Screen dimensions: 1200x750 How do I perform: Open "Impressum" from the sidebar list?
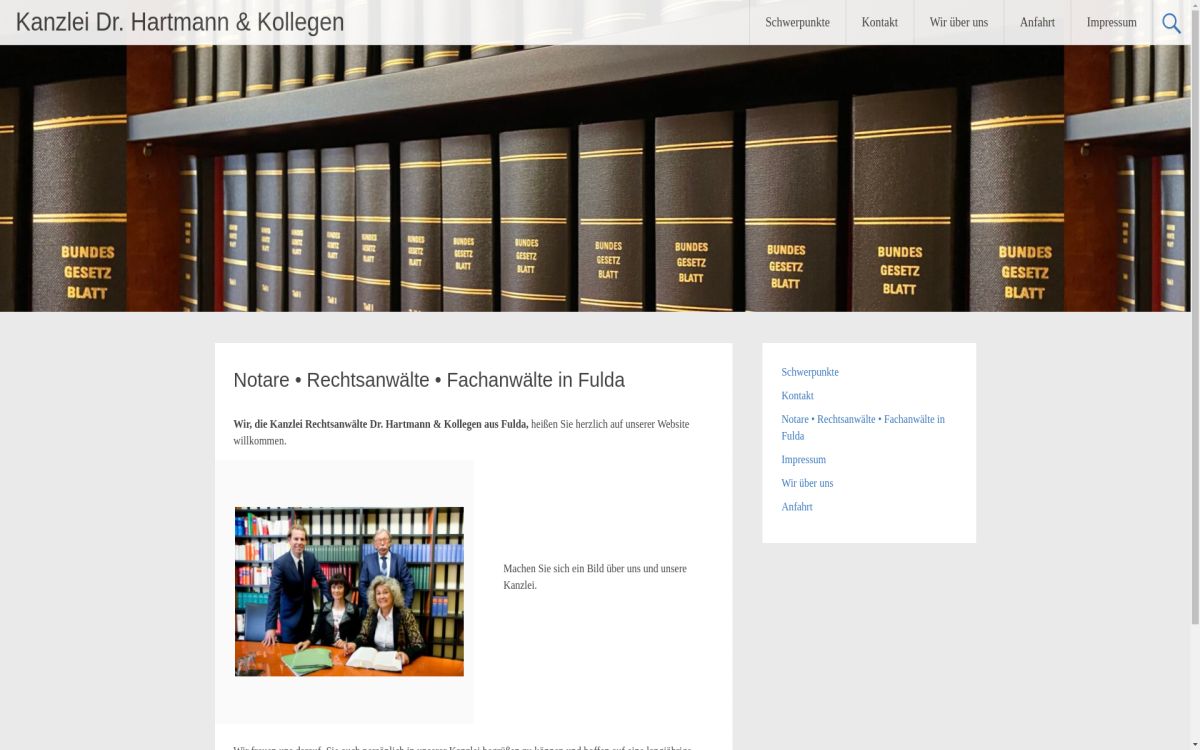803,459
